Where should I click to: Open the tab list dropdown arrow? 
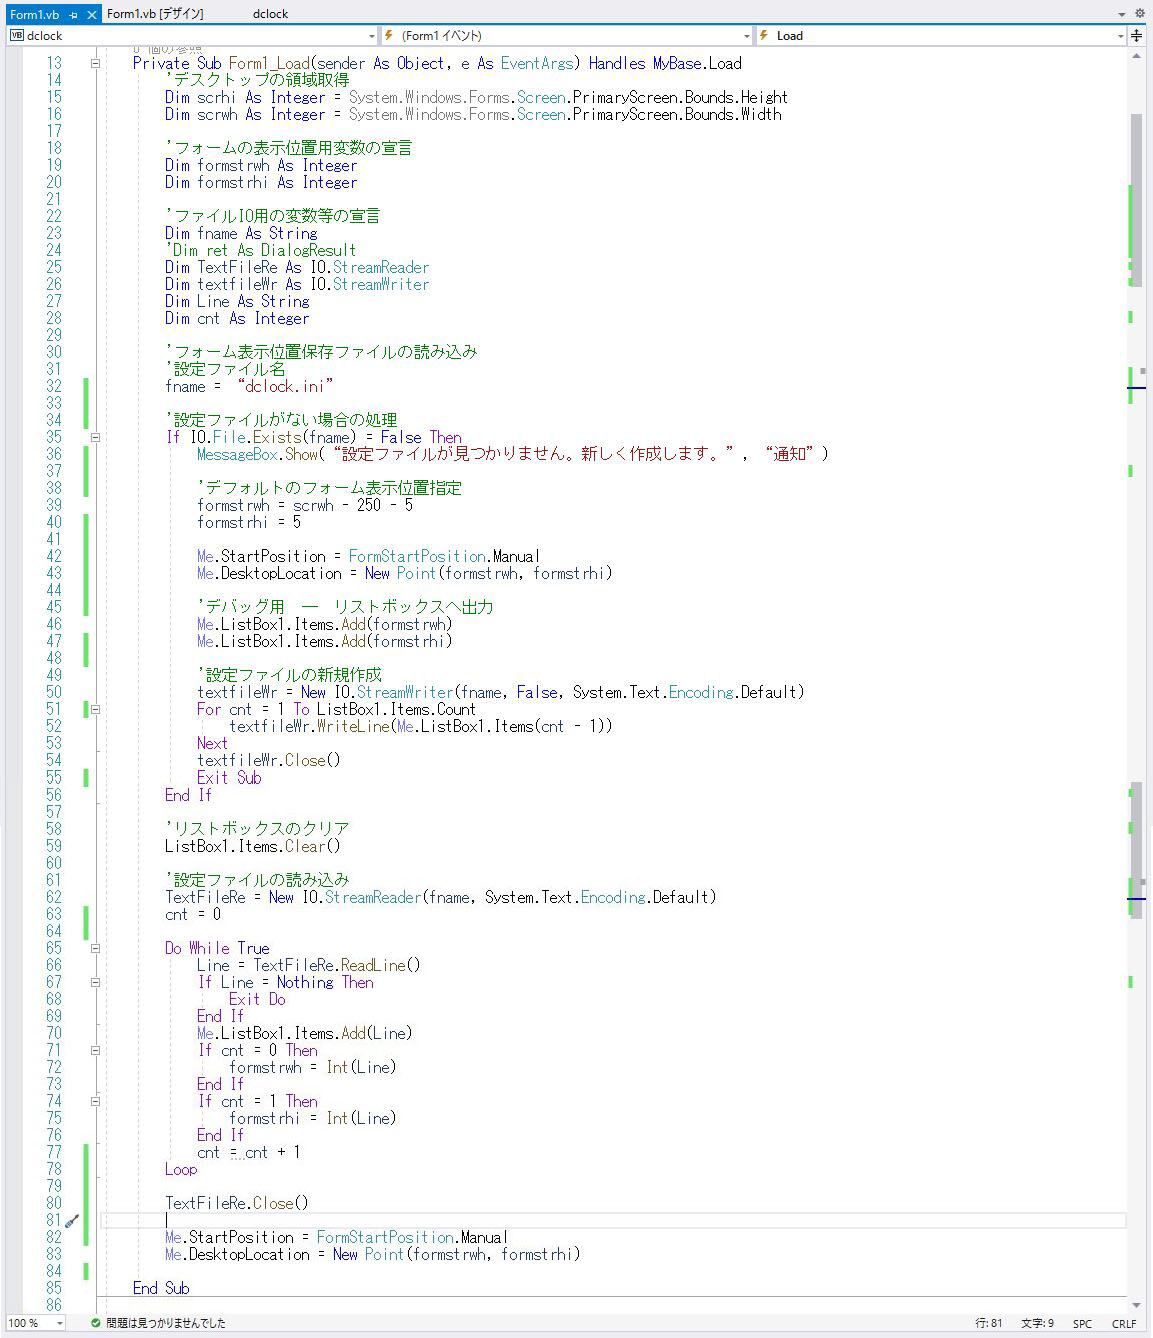pos(1122,15)
